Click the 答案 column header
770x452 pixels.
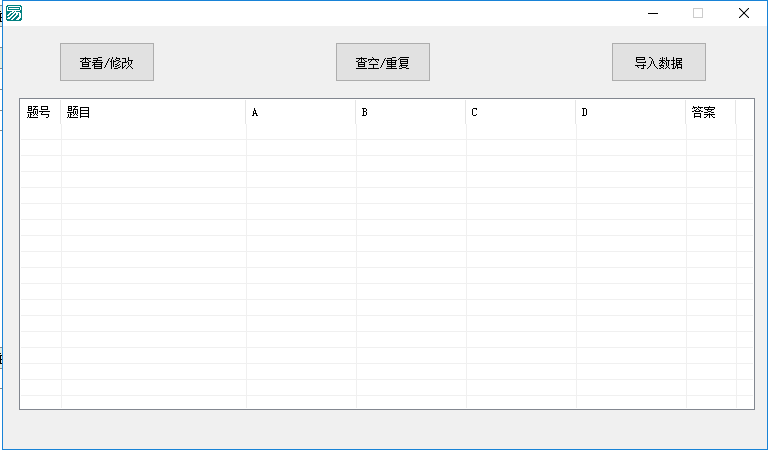click(710, 112)
